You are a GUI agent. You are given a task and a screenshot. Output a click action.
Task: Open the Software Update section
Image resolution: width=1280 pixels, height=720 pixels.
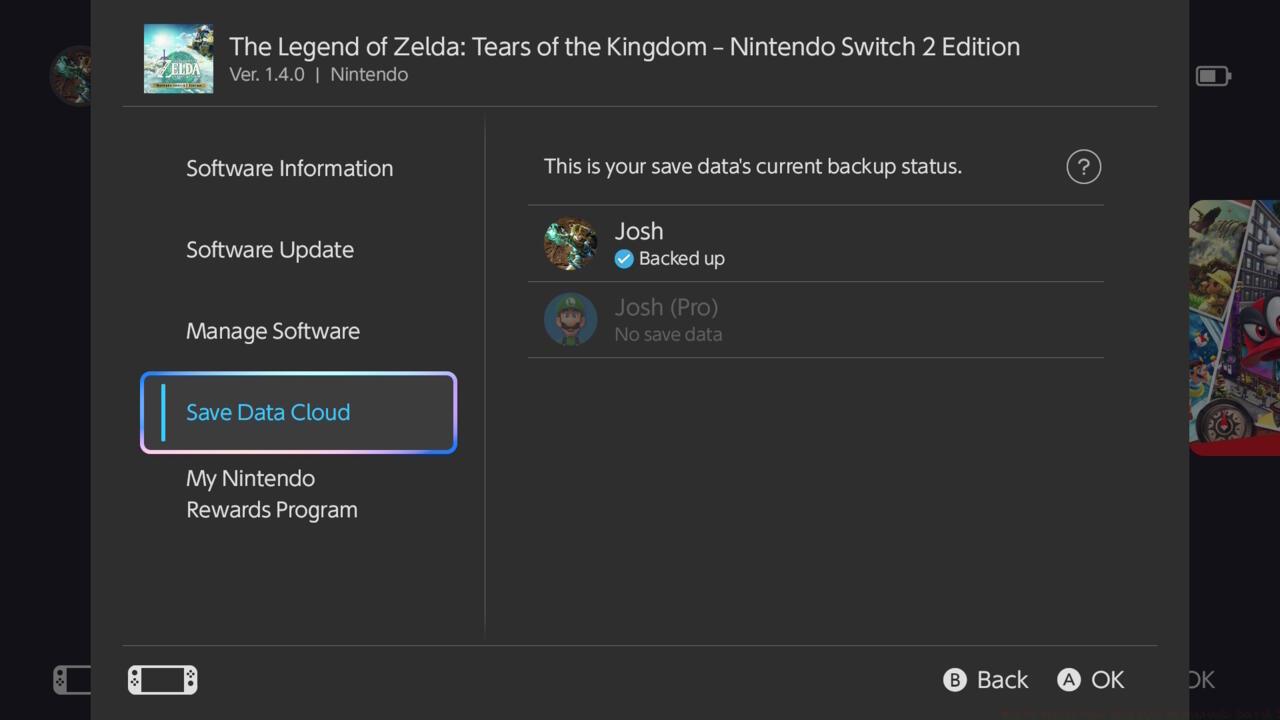(270, 250)
